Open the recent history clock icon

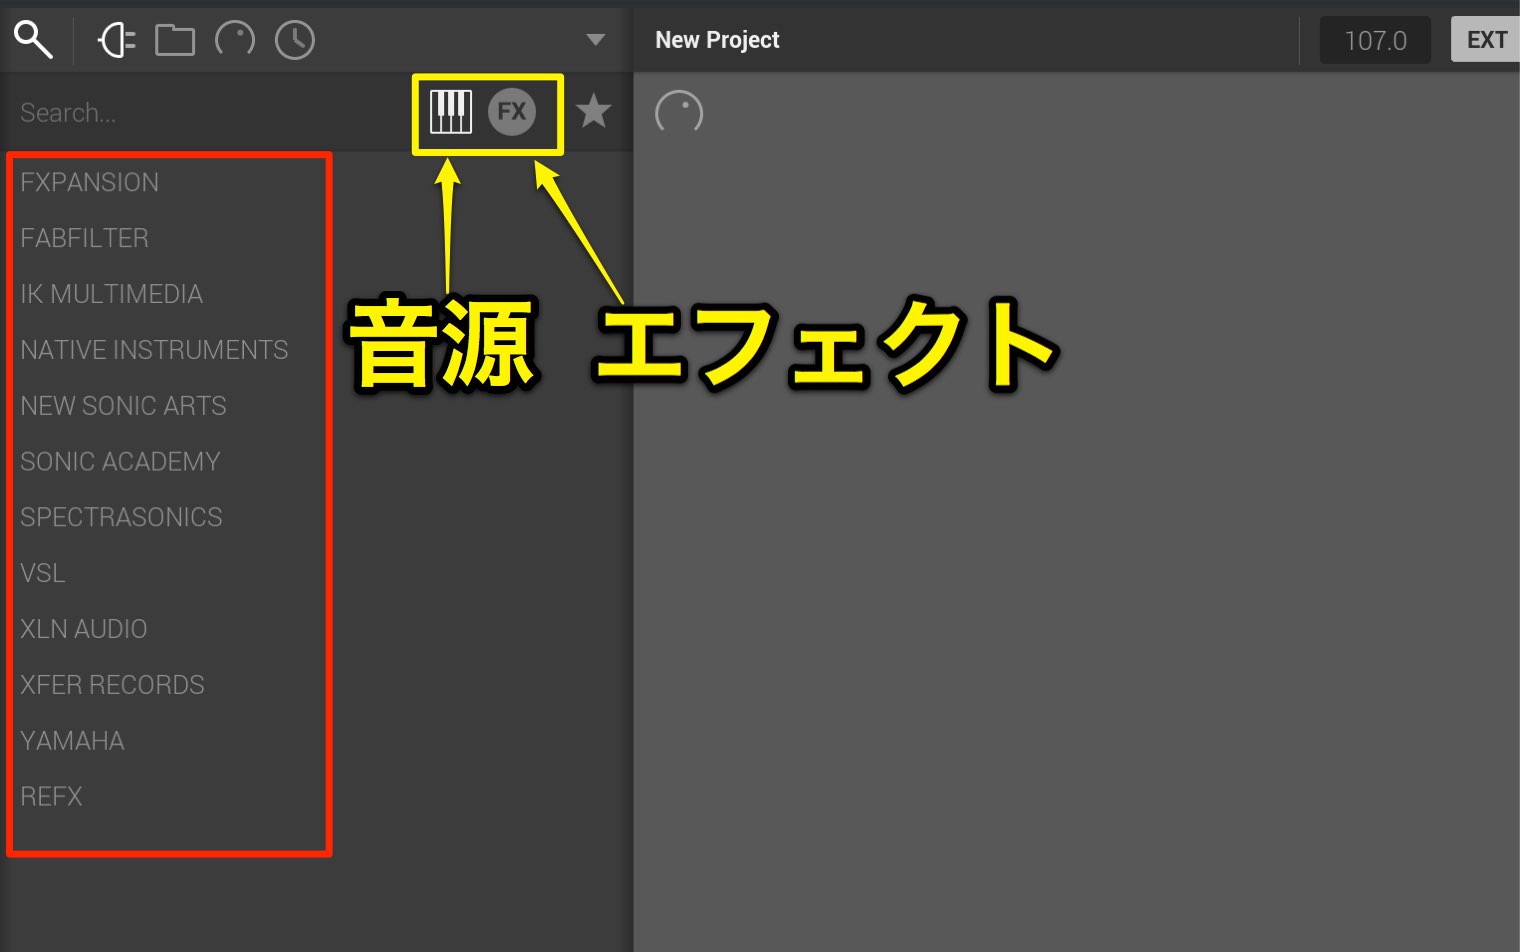295,40
